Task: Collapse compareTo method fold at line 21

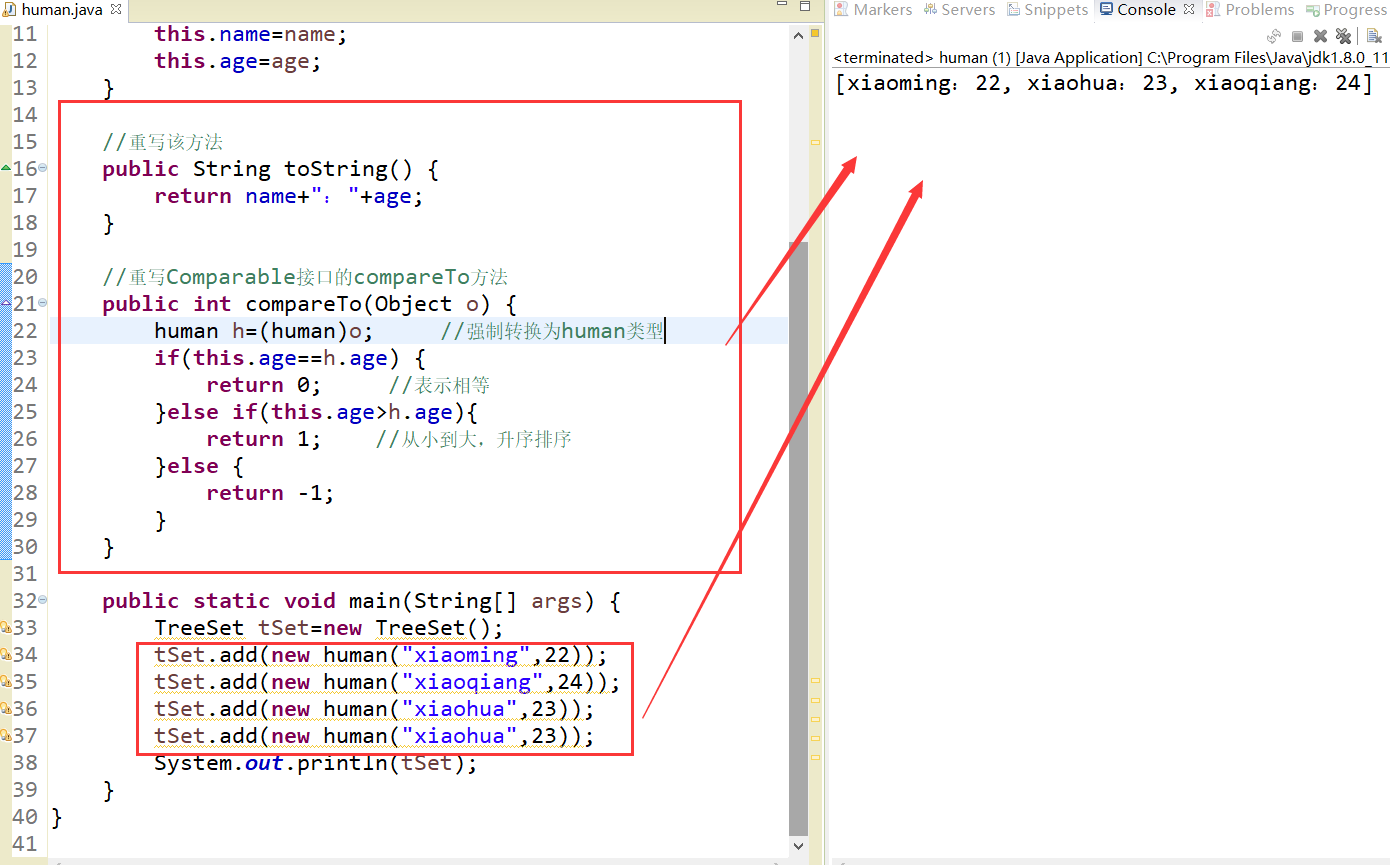Action: 43,303
